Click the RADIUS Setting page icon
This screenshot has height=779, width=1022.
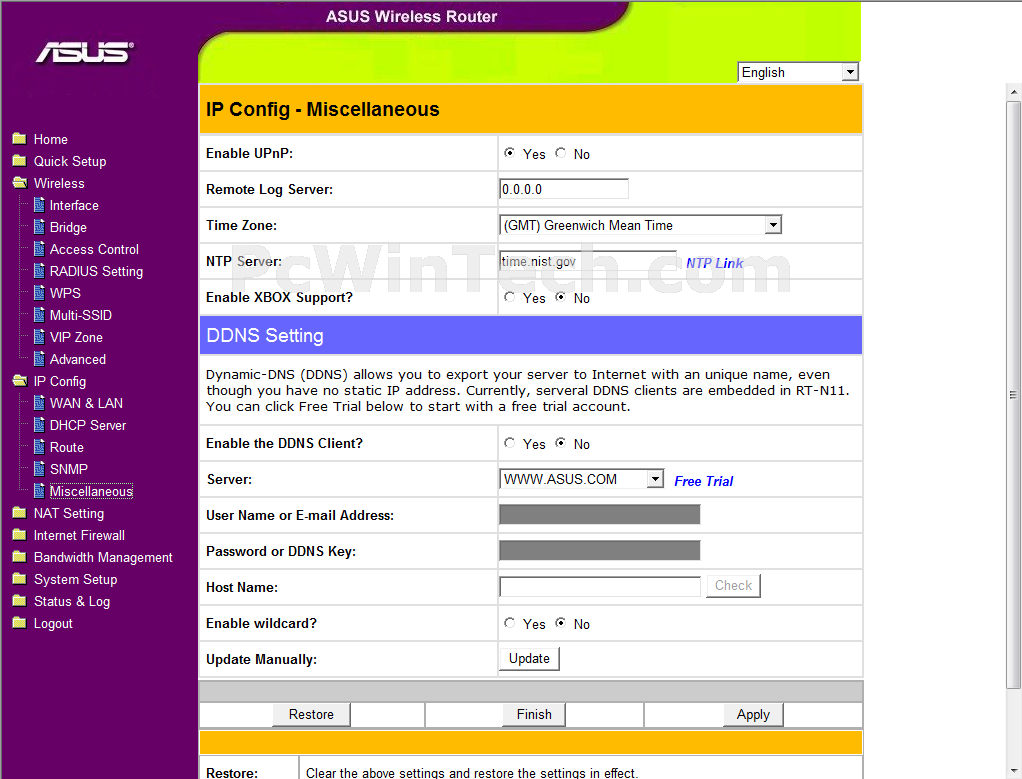[x=39, y=271]
